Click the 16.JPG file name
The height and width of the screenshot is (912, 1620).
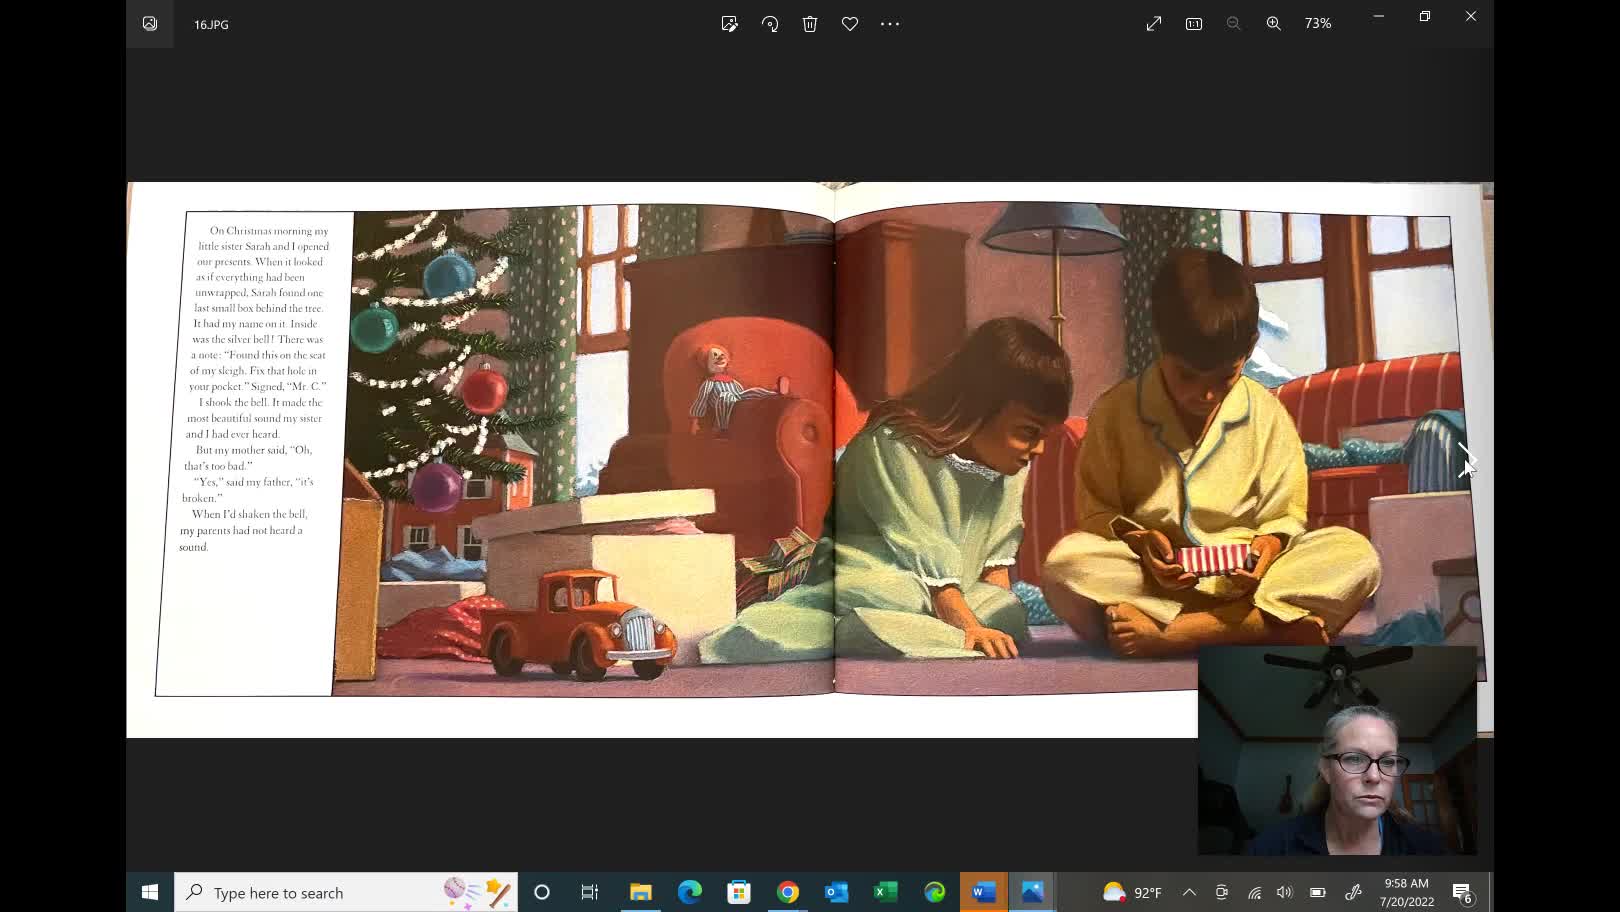point(211,24)
